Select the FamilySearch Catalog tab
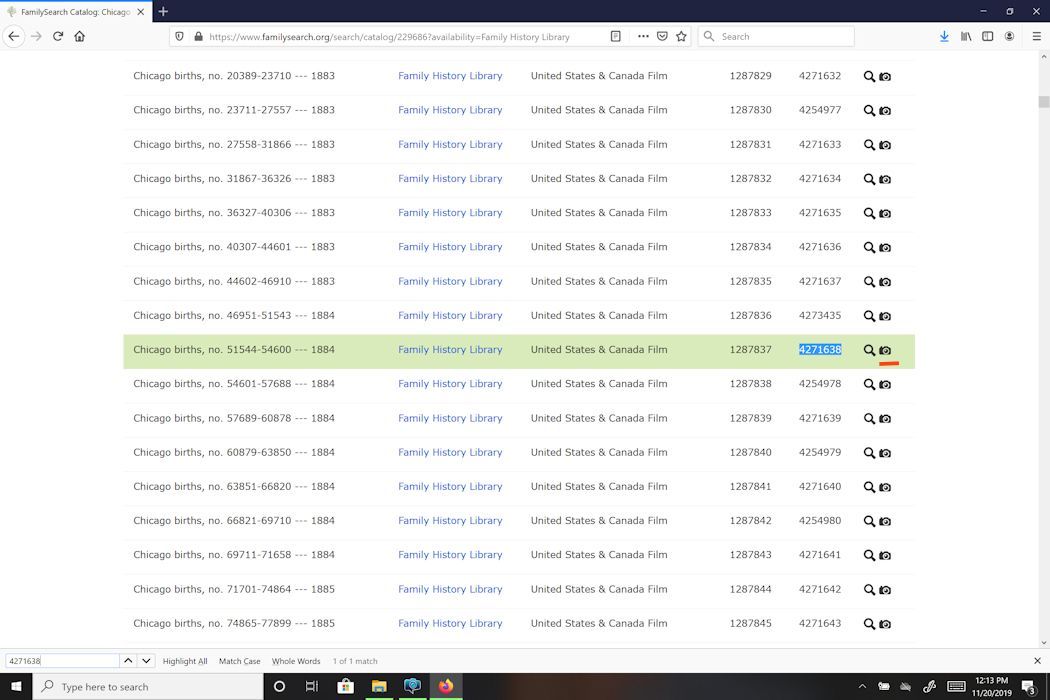This screenshot has height=700, width=1050. click(76, 11)
